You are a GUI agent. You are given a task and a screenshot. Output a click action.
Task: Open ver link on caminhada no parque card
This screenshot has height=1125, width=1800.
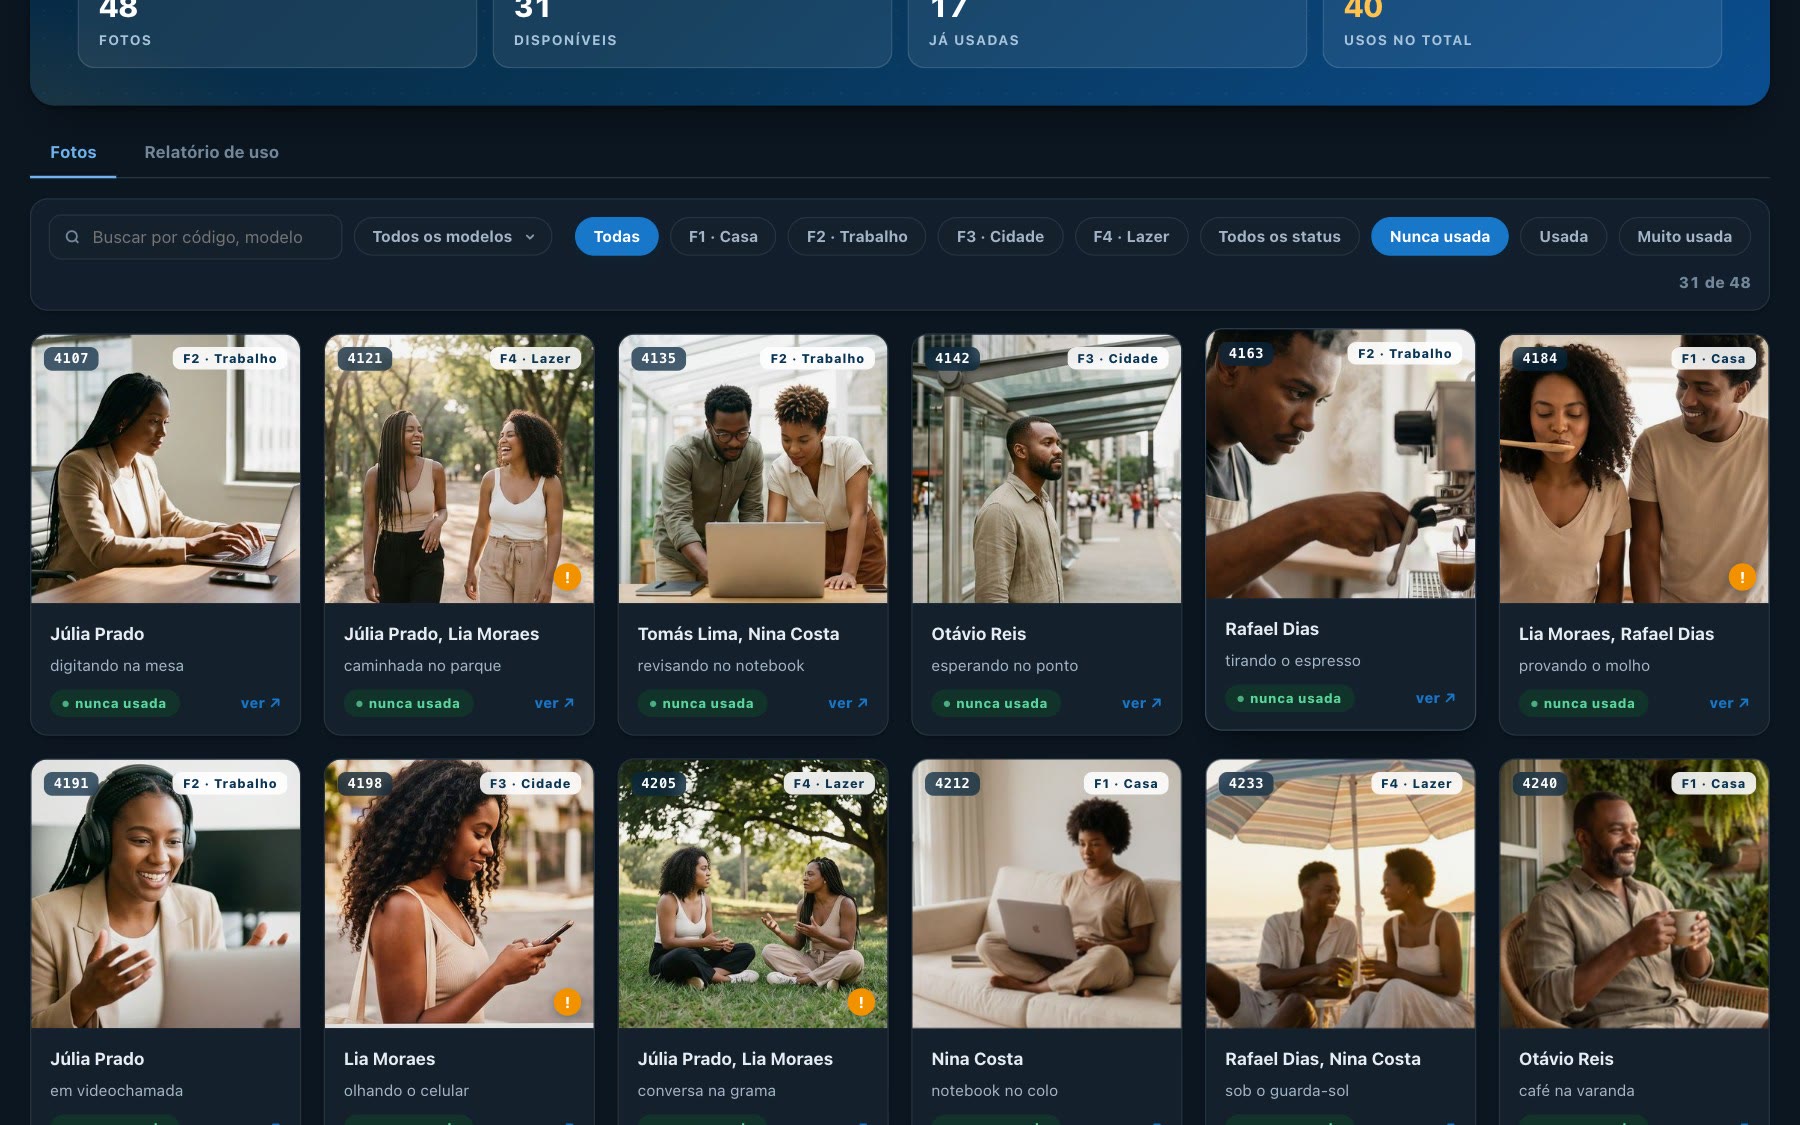tap(554, 703)
